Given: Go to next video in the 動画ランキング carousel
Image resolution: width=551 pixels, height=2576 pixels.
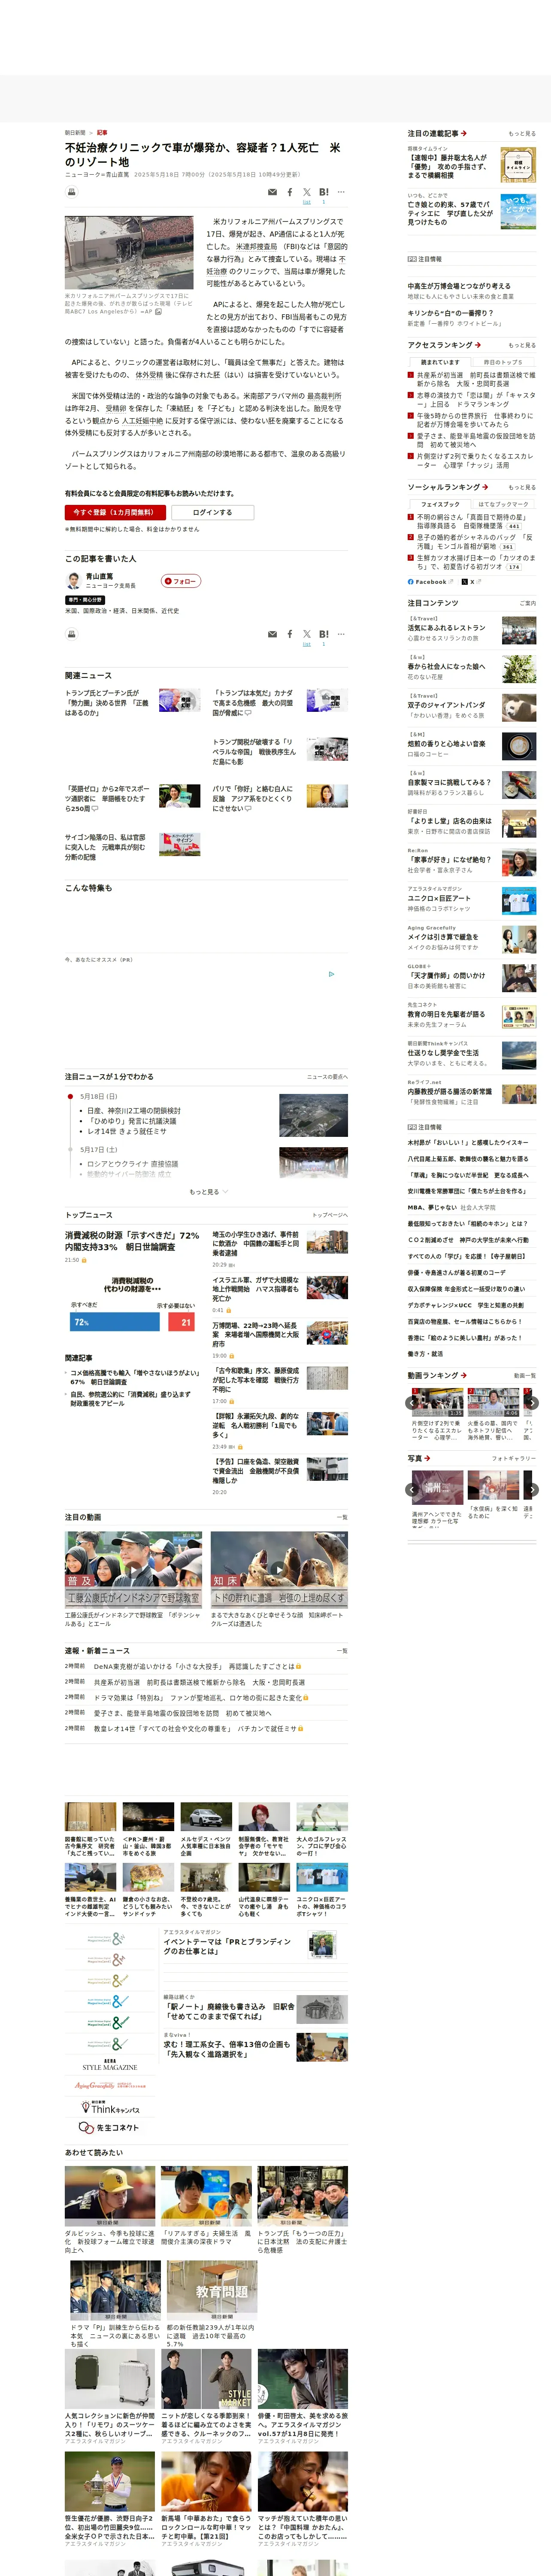Looking at the screenshot, I should coord(532,1403).
